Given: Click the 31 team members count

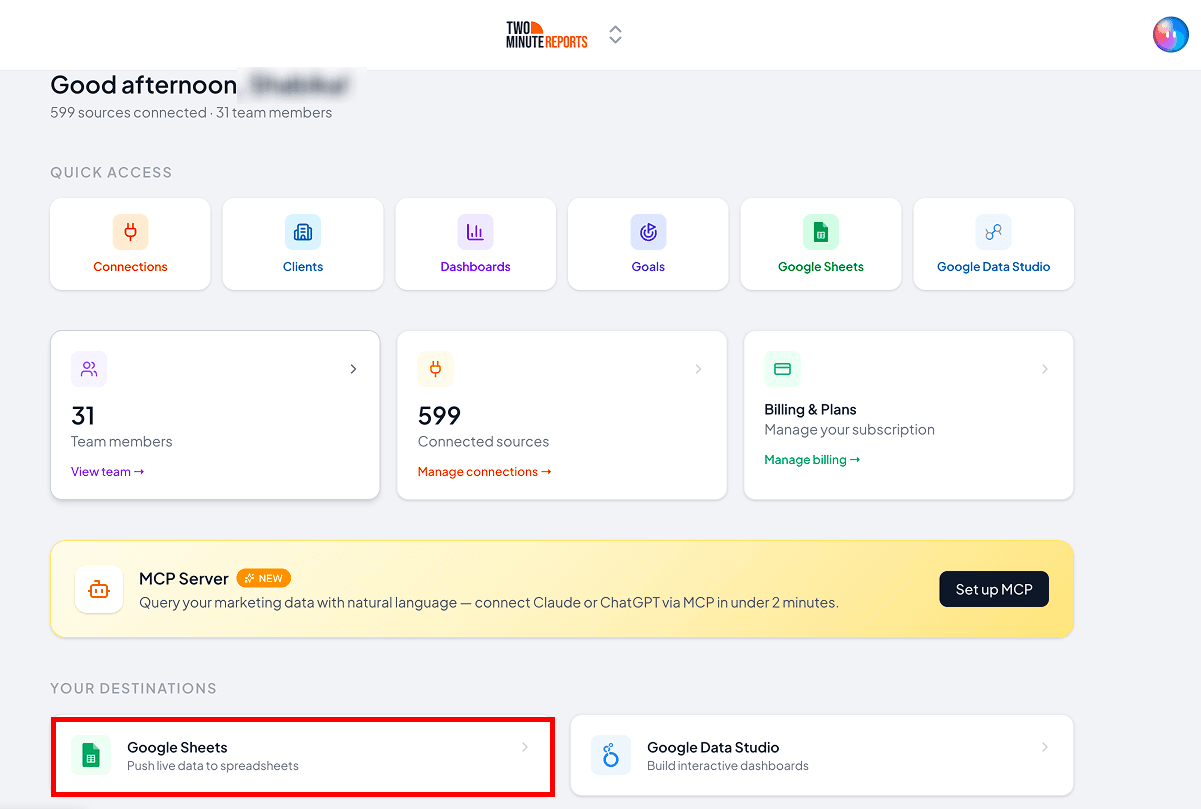Looking at the screenshot, I should [83, 415].
